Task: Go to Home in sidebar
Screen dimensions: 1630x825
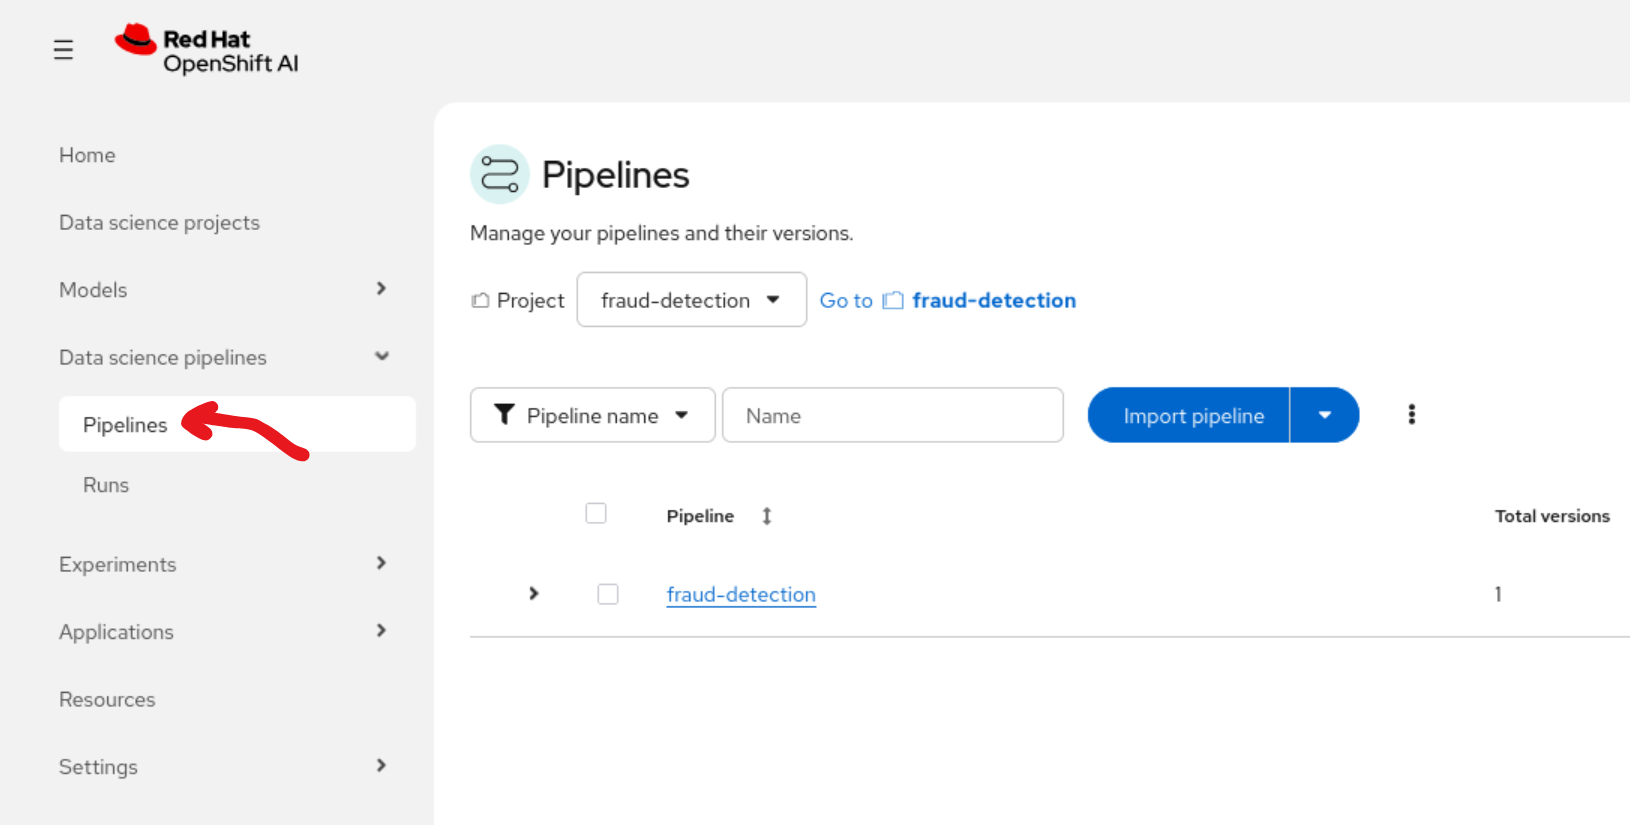Action: point(87,155)
